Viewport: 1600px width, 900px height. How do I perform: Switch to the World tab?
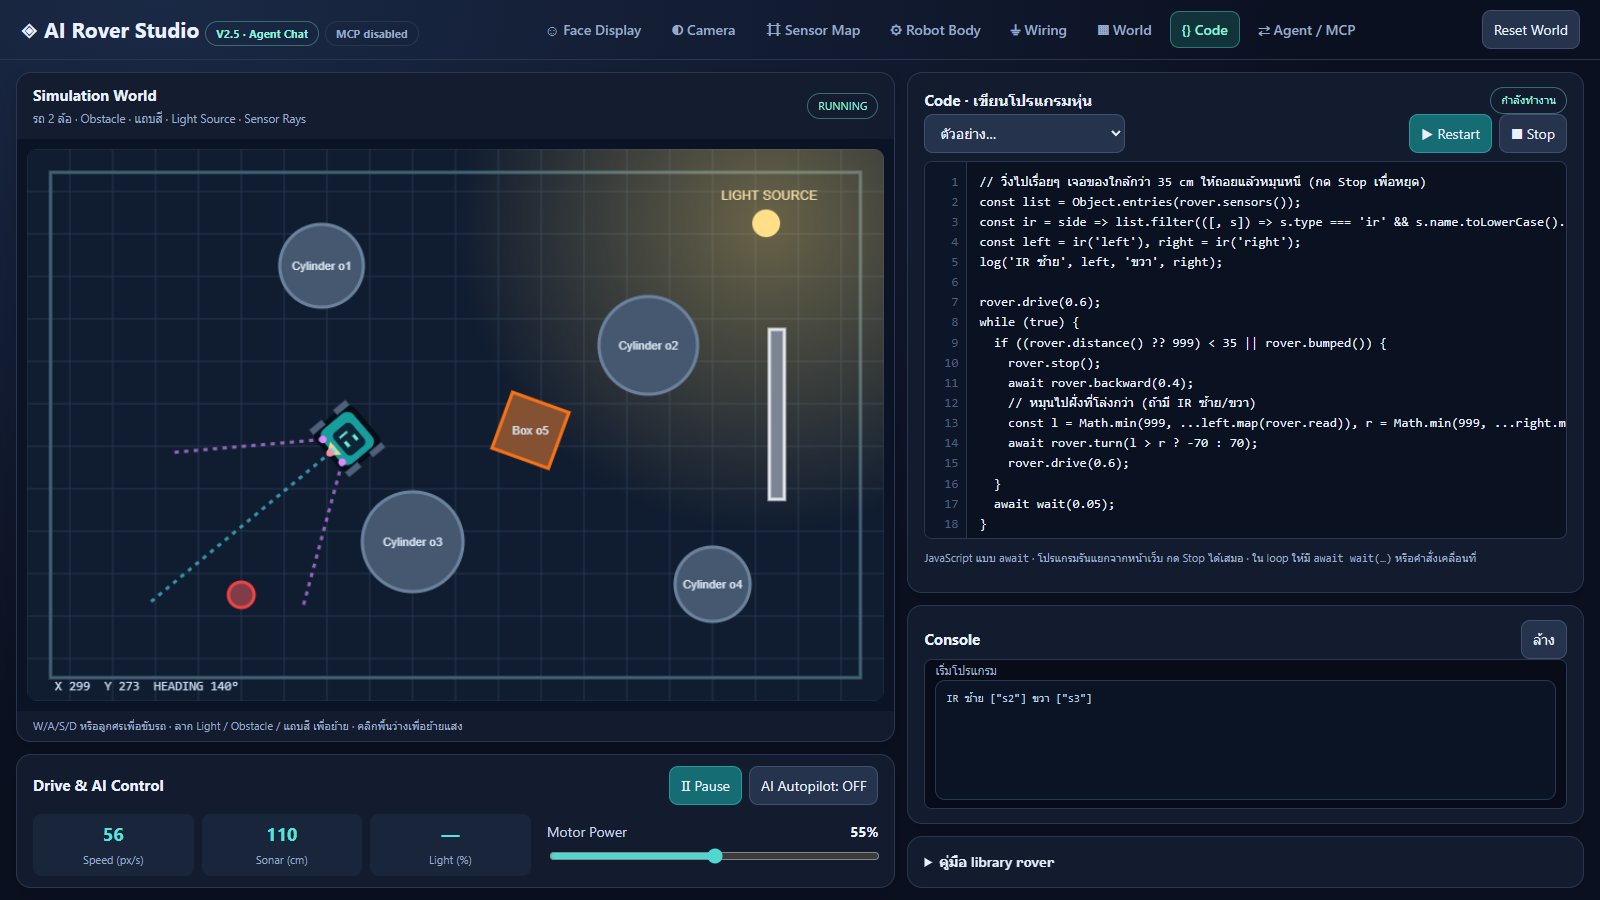tap(1125, 30)
